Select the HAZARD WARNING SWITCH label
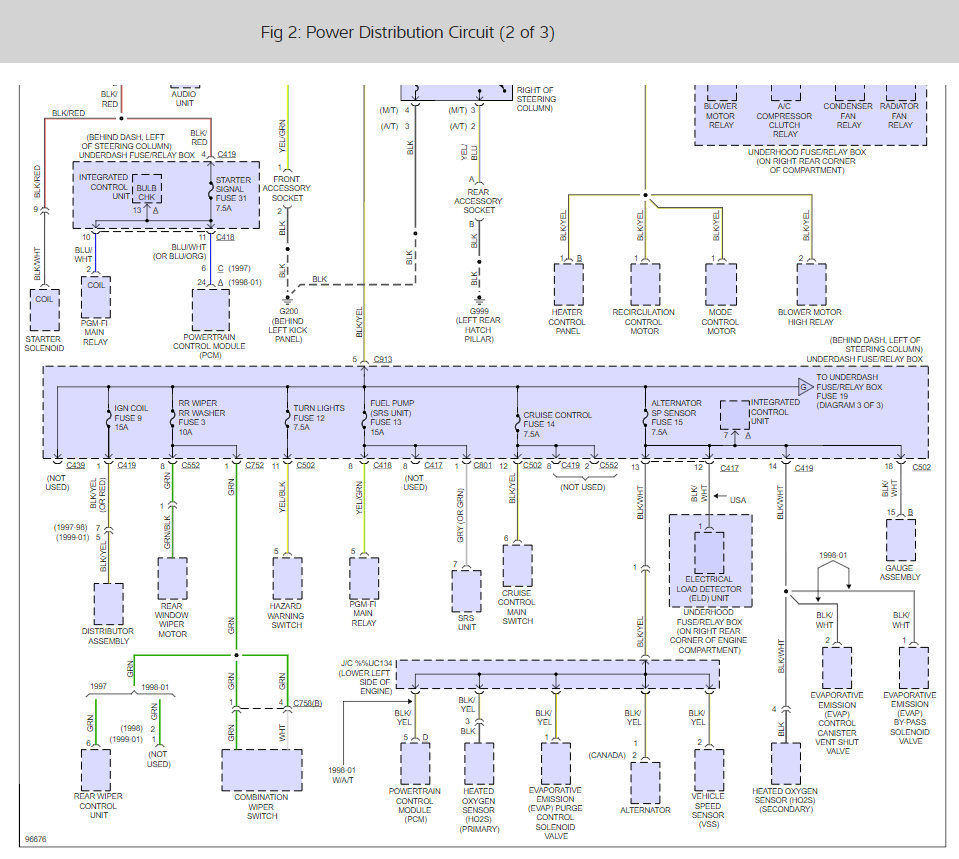 286,615
